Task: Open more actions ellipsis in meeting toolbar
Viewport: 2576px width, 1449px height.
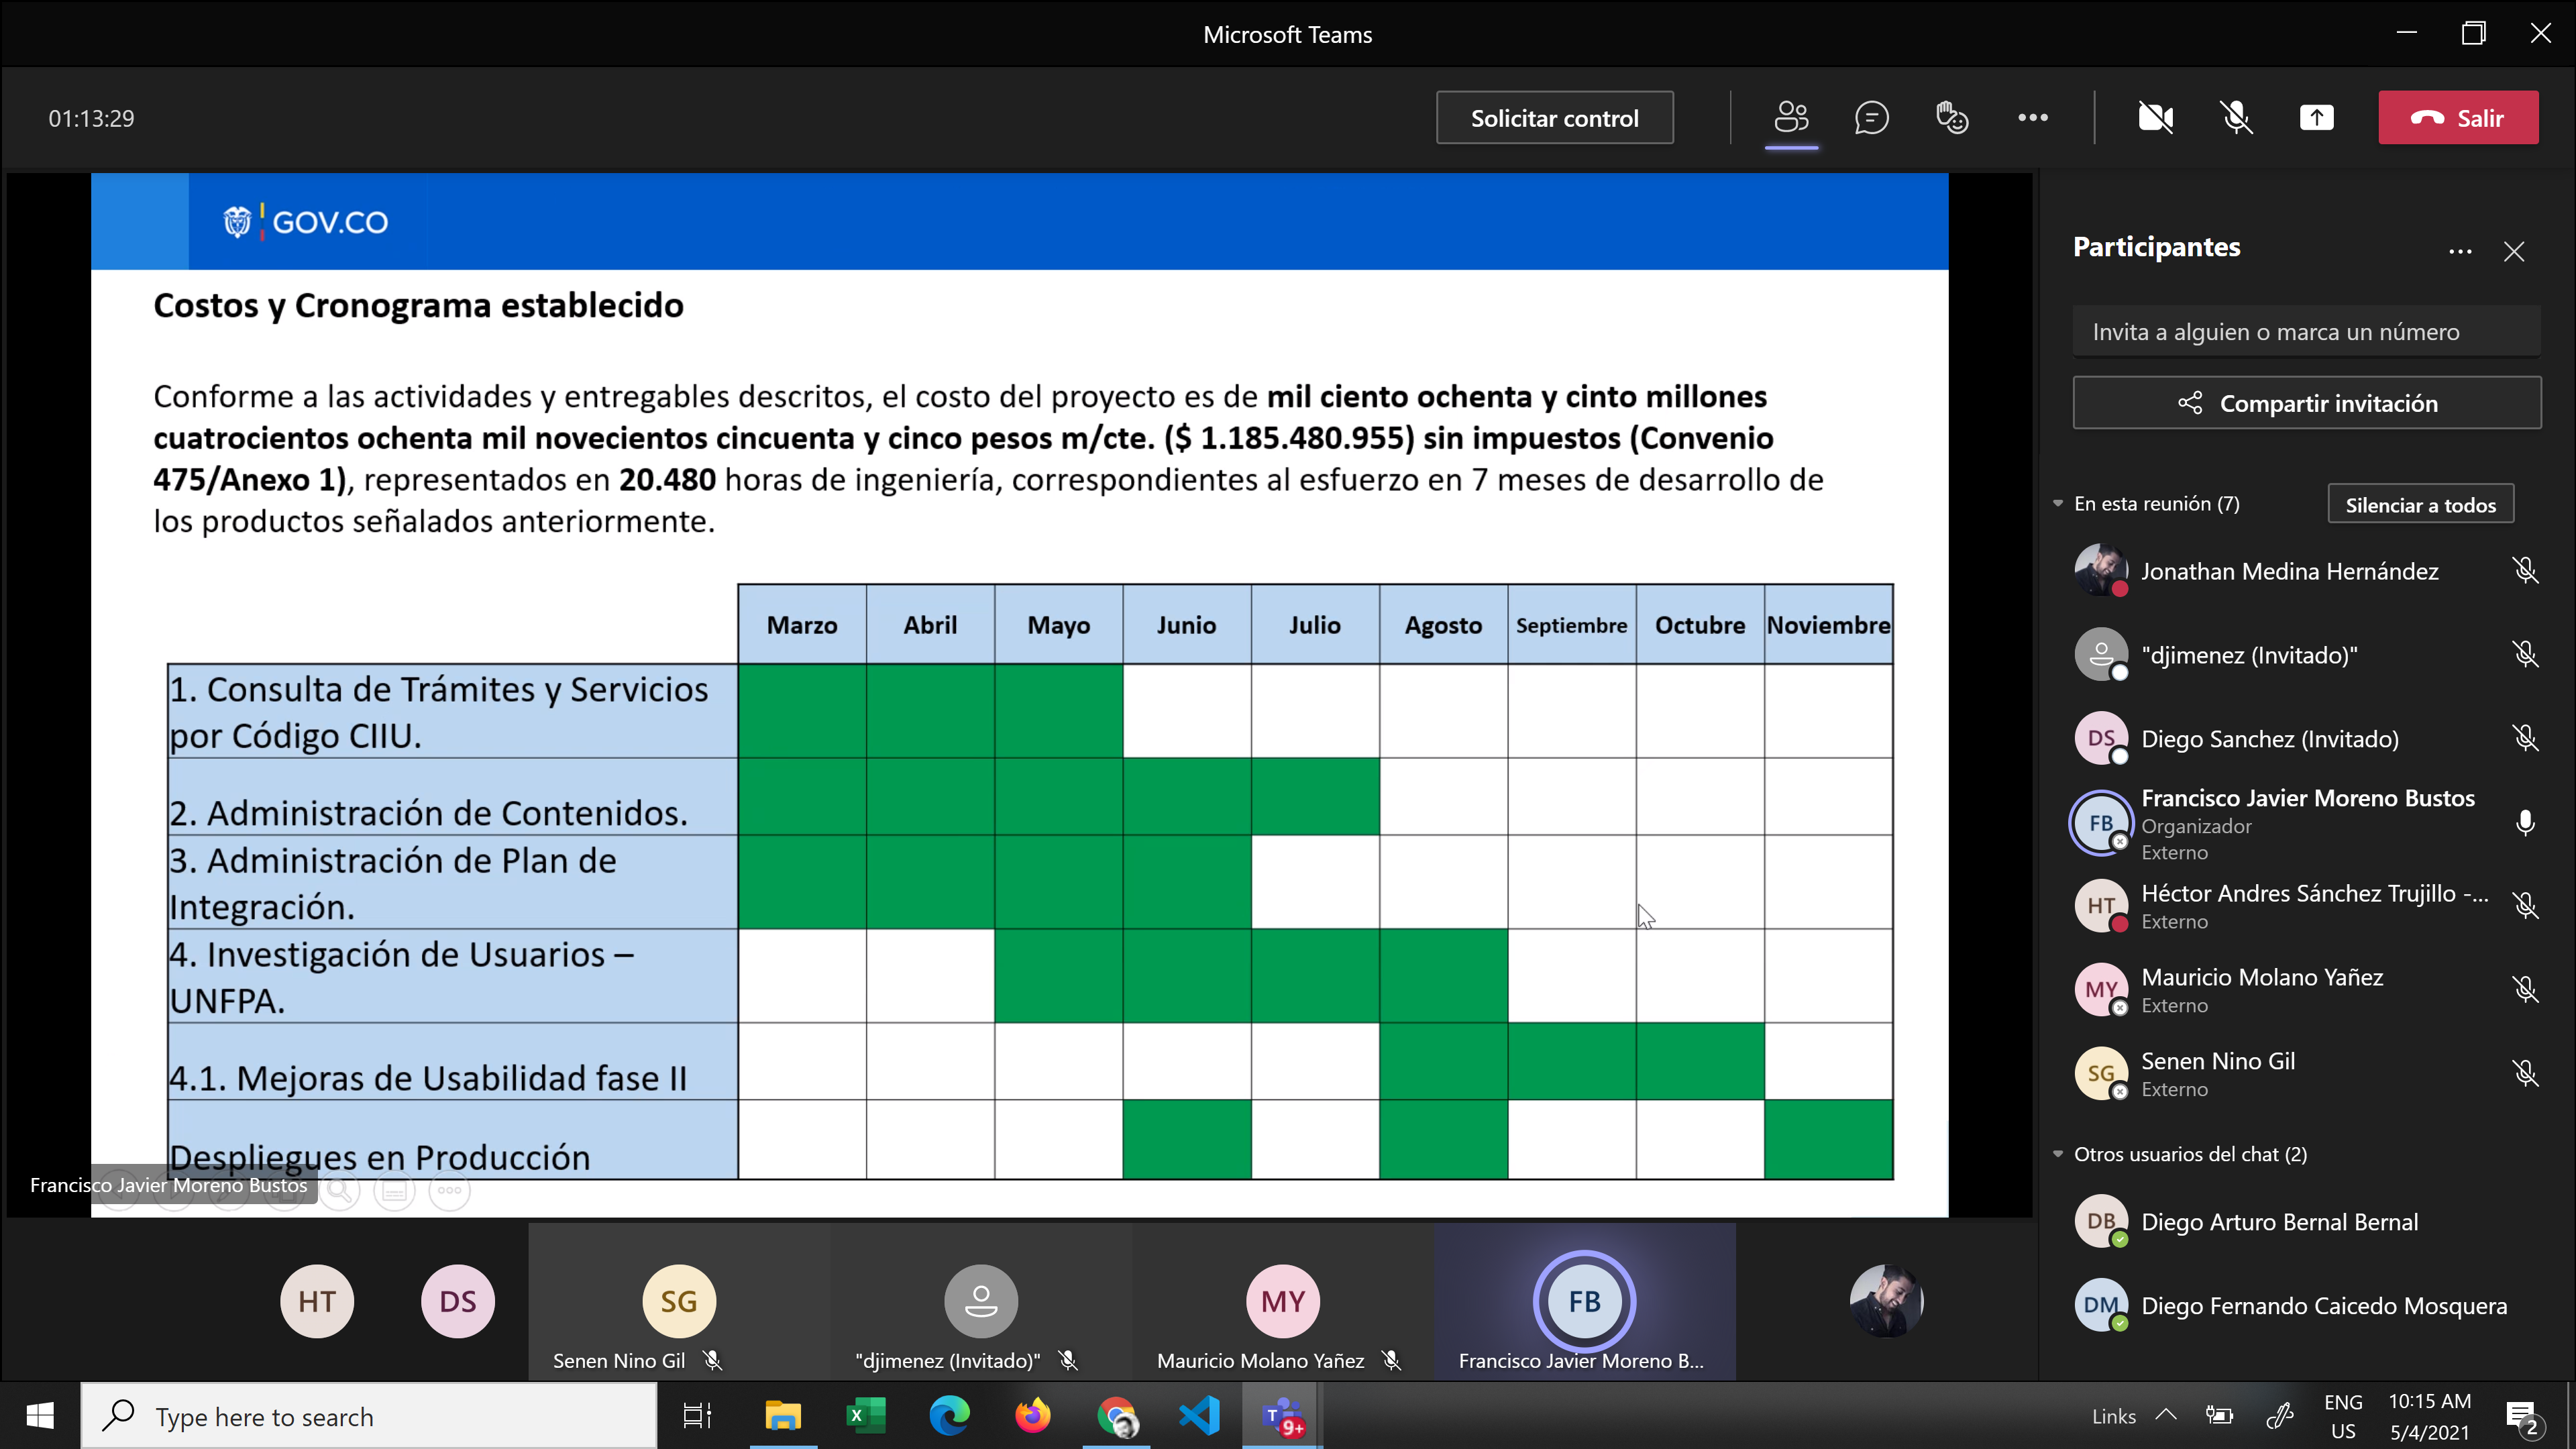Action: point(2032,118)
